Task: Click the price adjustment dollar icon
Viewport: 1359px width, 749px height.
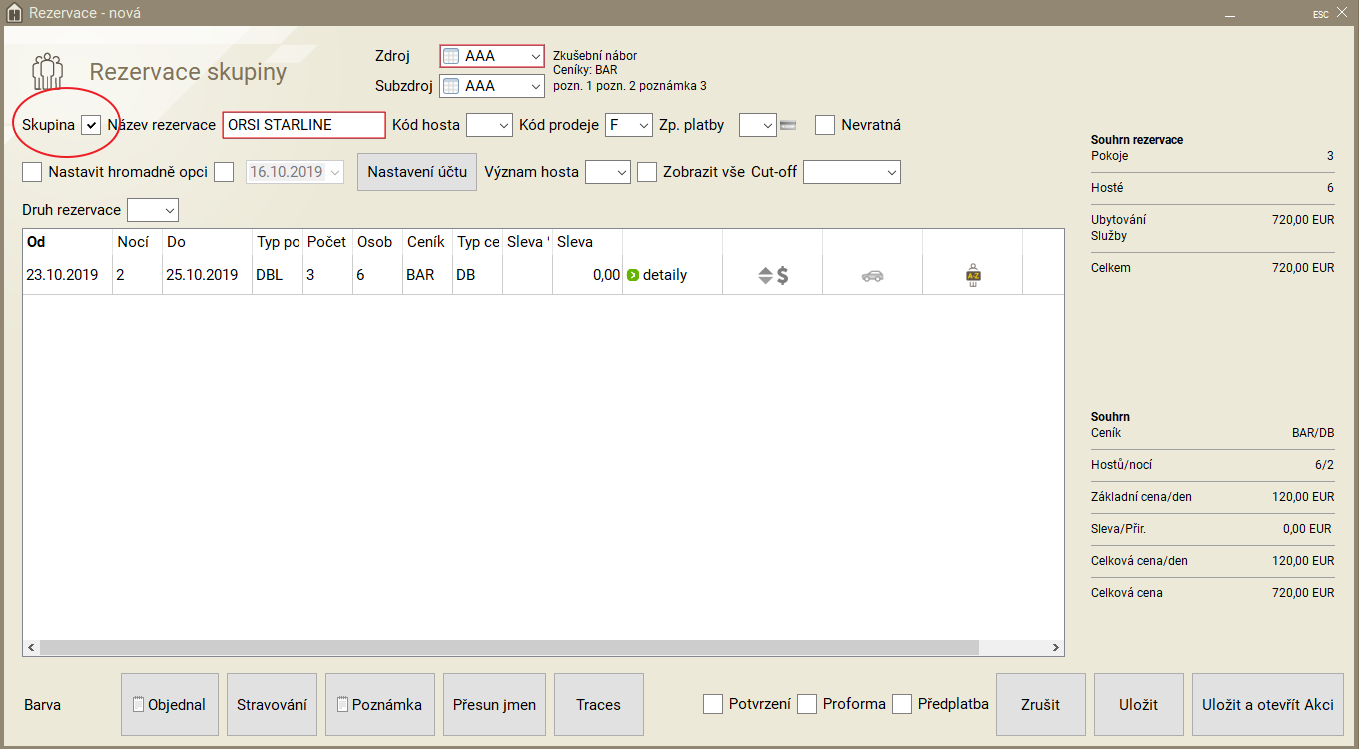Action: pyautogui.click(x=773, y=275)
